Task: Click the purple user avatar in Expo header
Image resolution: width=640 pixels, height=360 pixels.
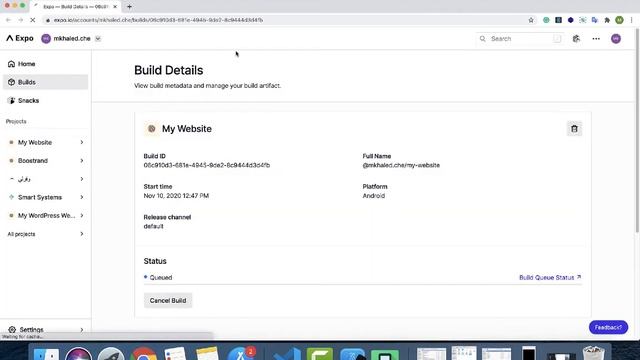Action: point(616,39)
